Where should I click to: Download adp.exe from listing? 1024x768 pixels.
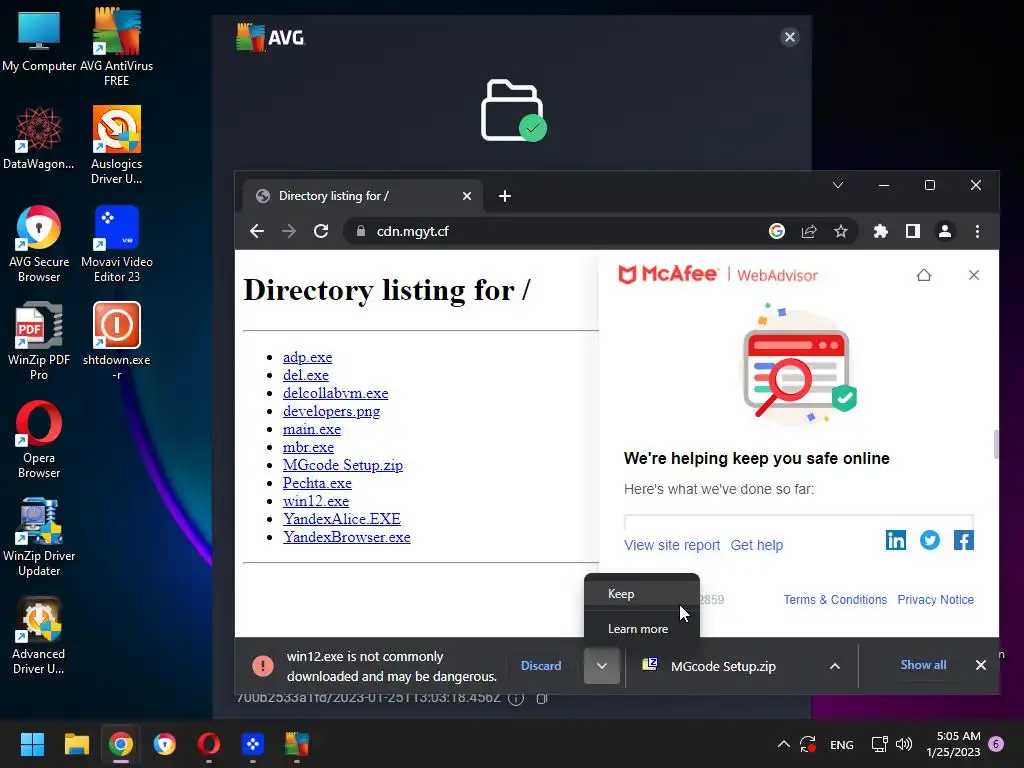coord(307,357)
